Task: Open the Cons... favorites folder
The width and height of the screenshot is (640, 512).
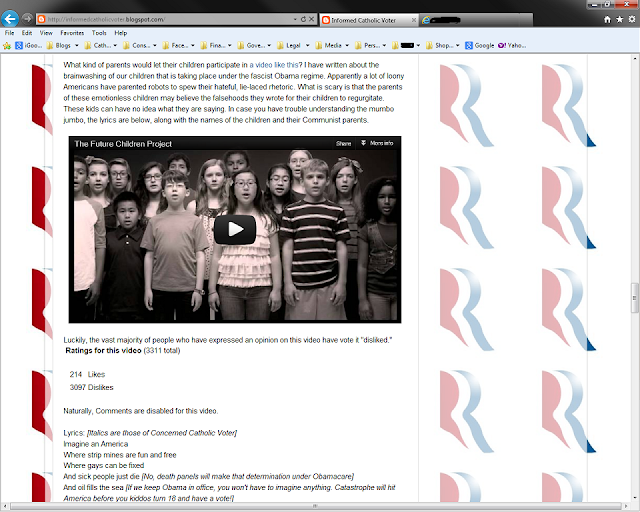Action: click(x=136, y=46)
